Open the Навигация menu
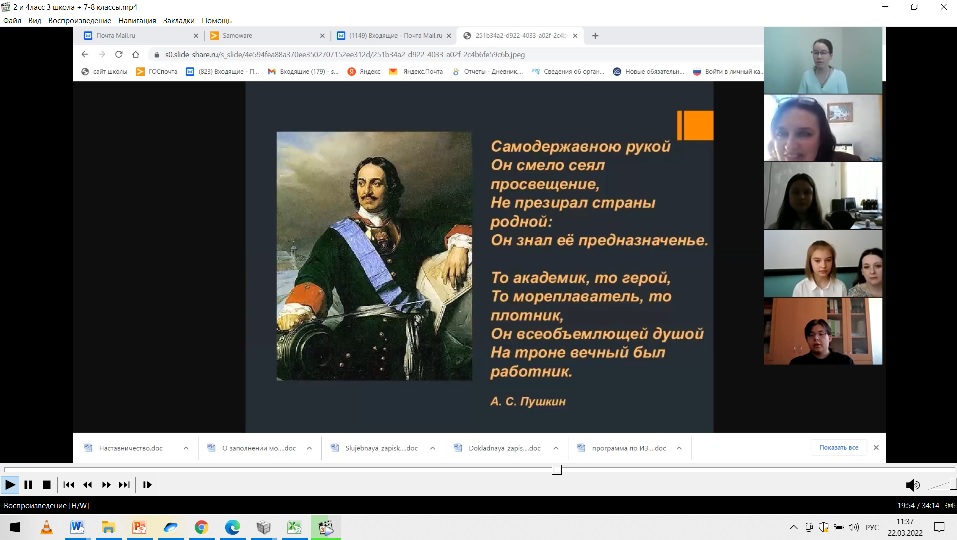The width and height of the screenshot is (957, 540). tap(137, 20)
